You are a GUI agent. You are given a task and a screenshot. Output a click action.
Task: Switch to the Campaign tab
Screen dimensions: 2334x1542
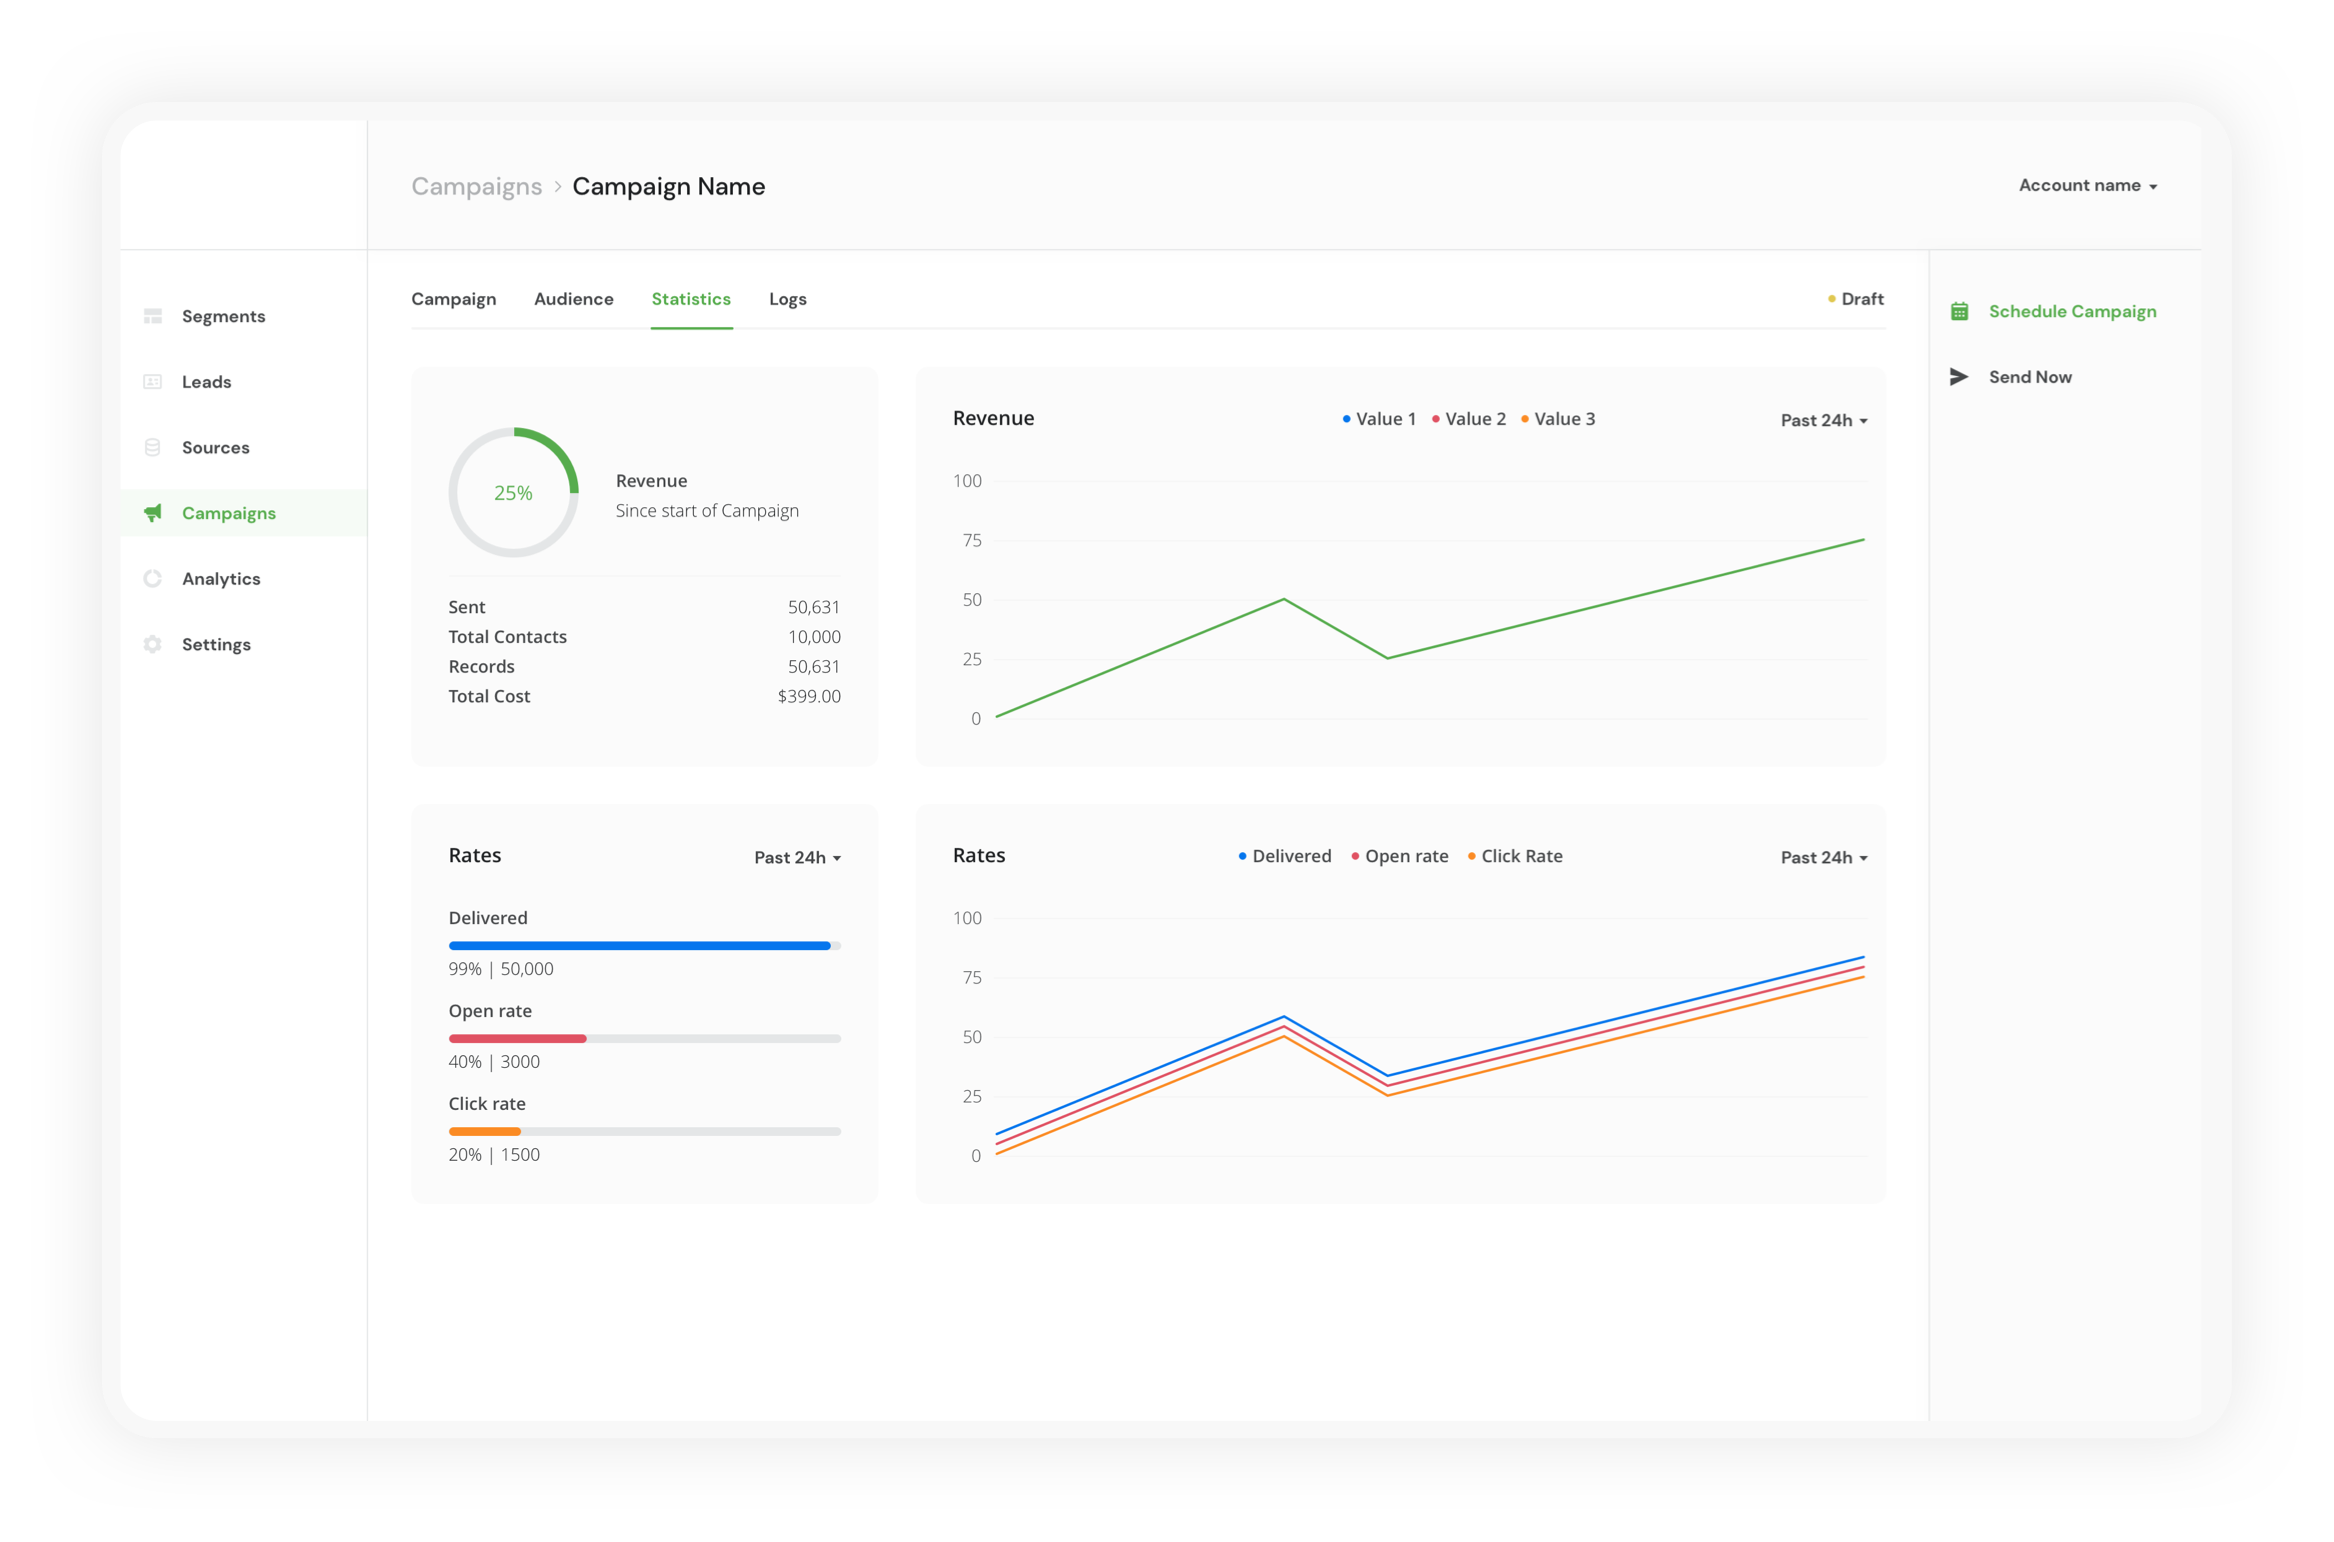454,299
